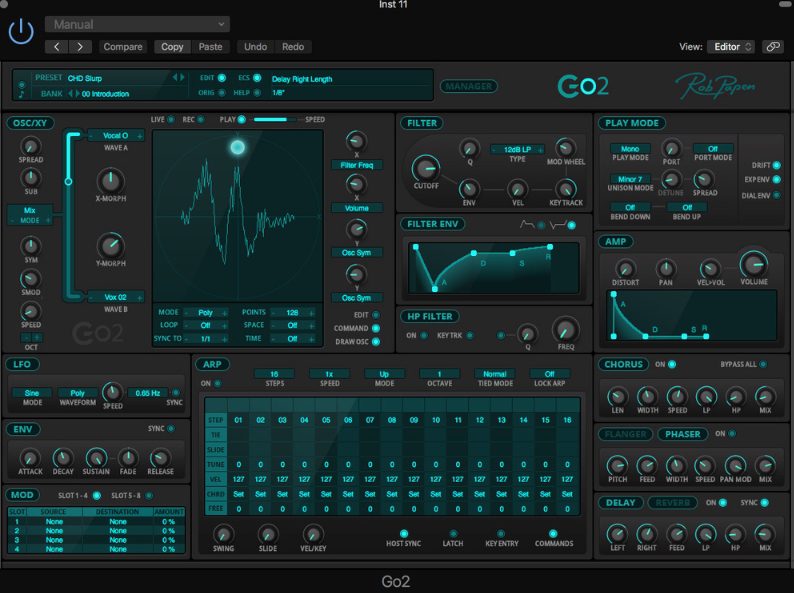Click the glowing XY pad cursor dot
Screen dimensions: 794x593
click(237, 147)
